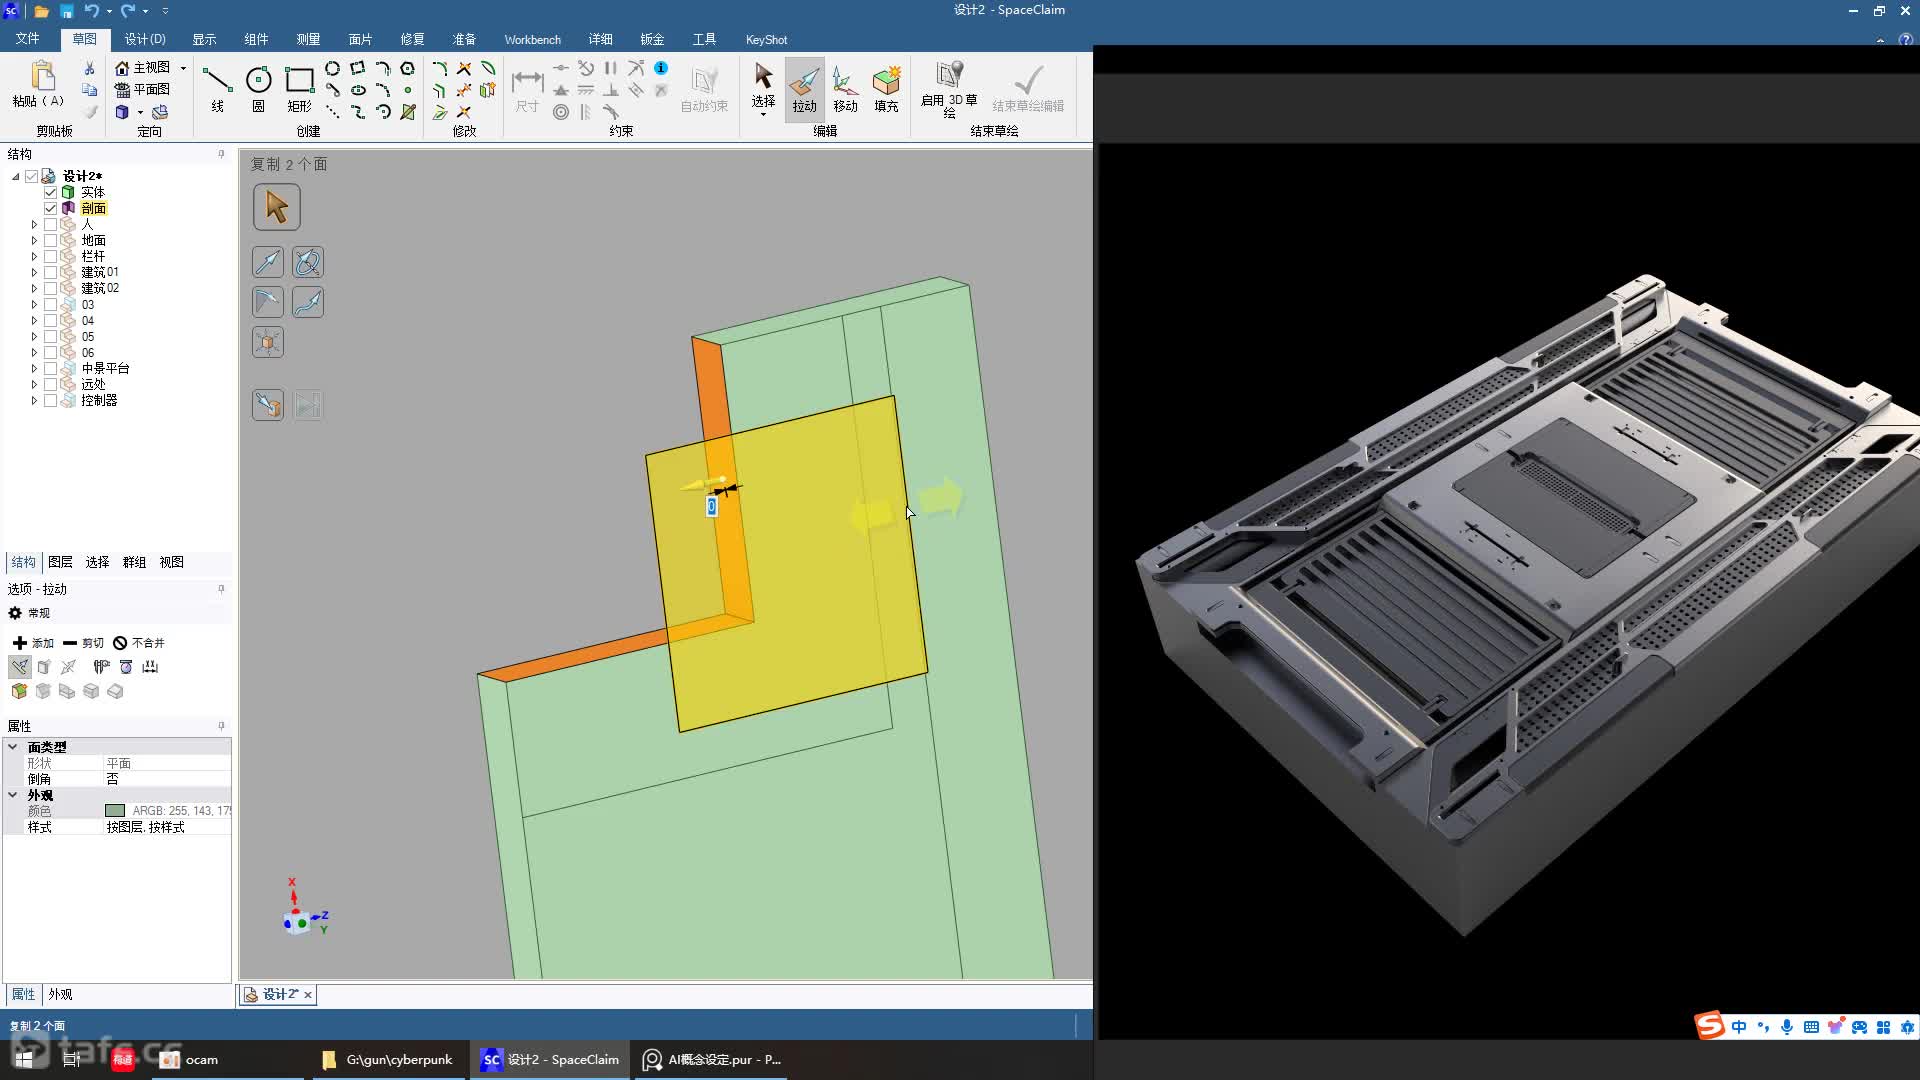Check the 控制器 component checkbox
The height and width of the screenshot is (1080, 1920).
[x=50, y=400]
